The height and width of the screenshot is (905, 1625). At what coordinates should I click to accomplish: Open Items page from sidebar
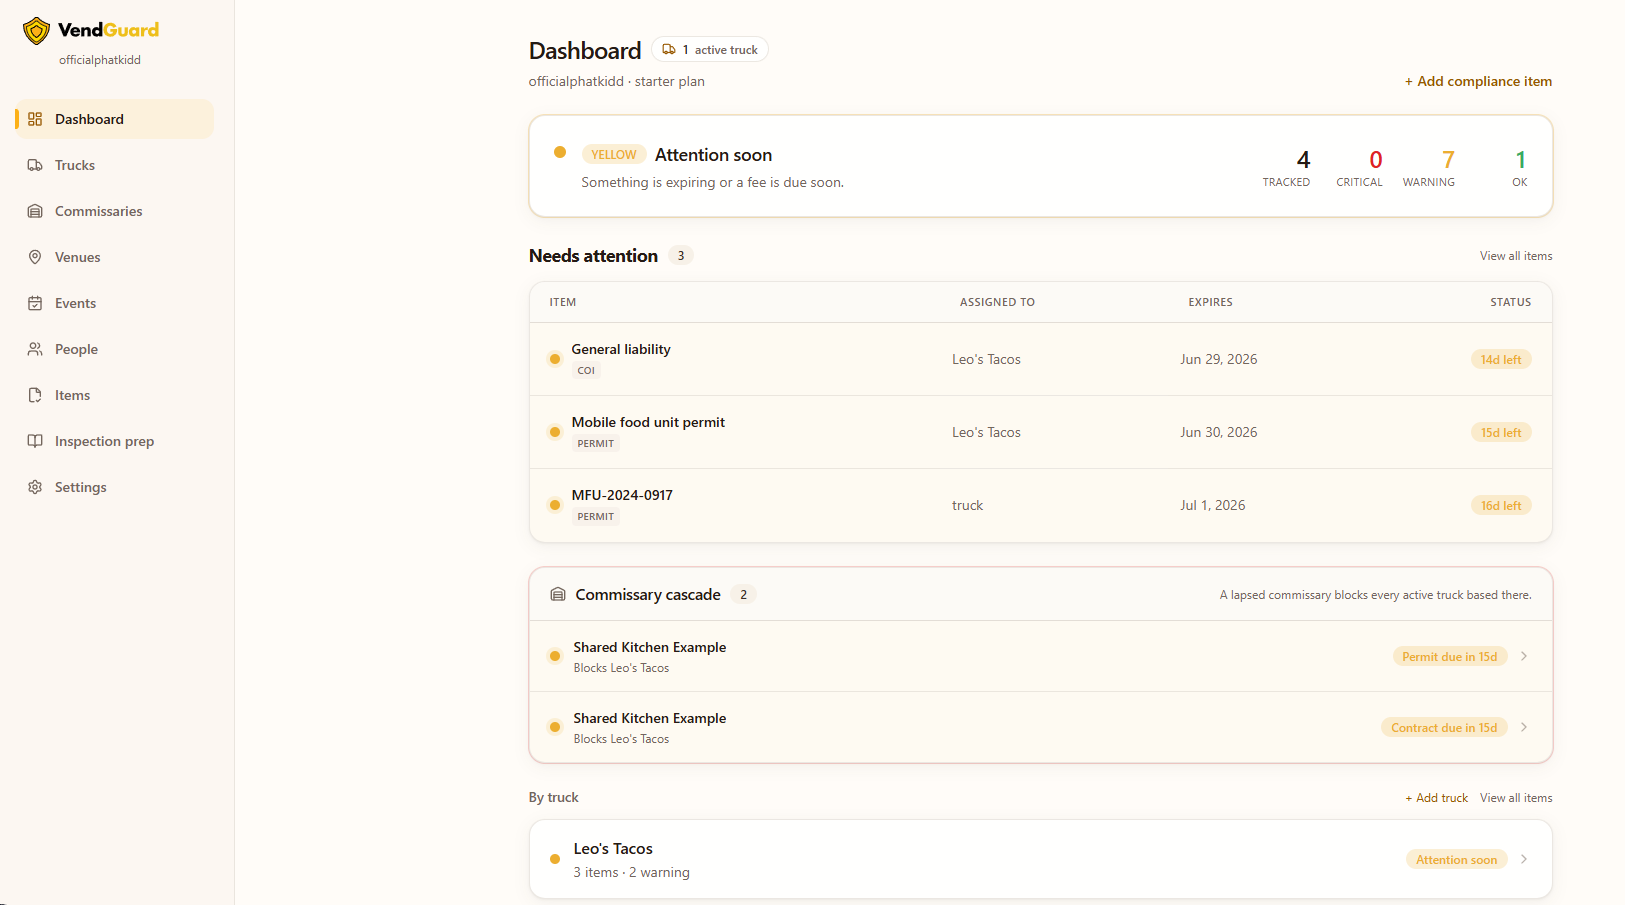click(115, 395)
